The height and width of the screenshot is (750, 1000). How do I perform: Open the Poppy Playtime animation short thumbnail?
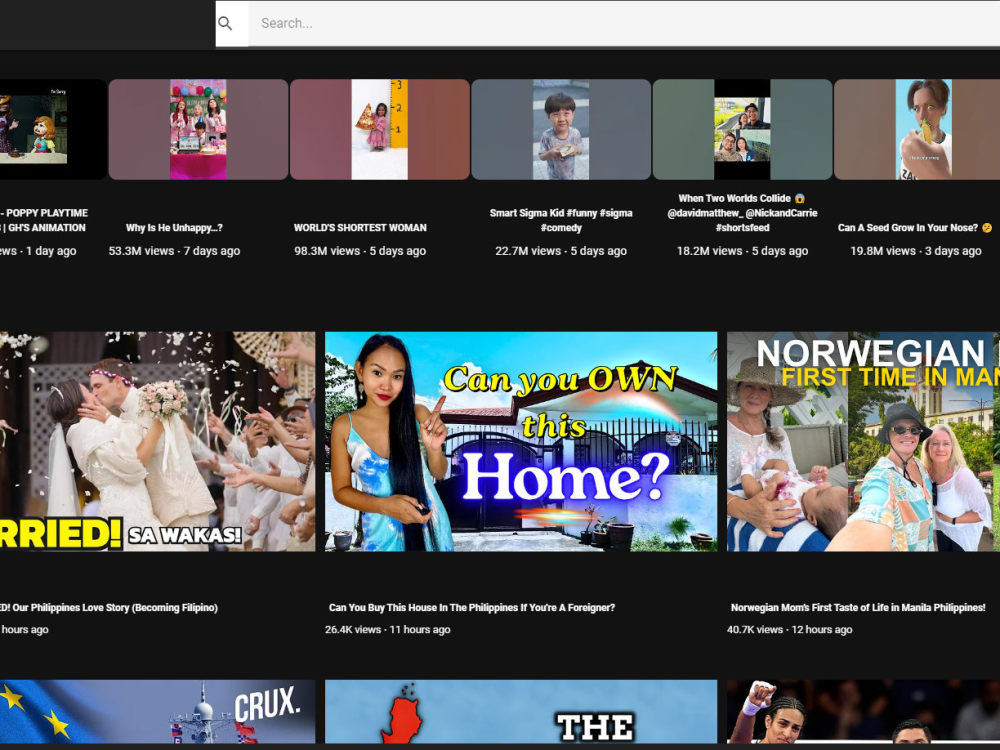(x=54, y=129)
